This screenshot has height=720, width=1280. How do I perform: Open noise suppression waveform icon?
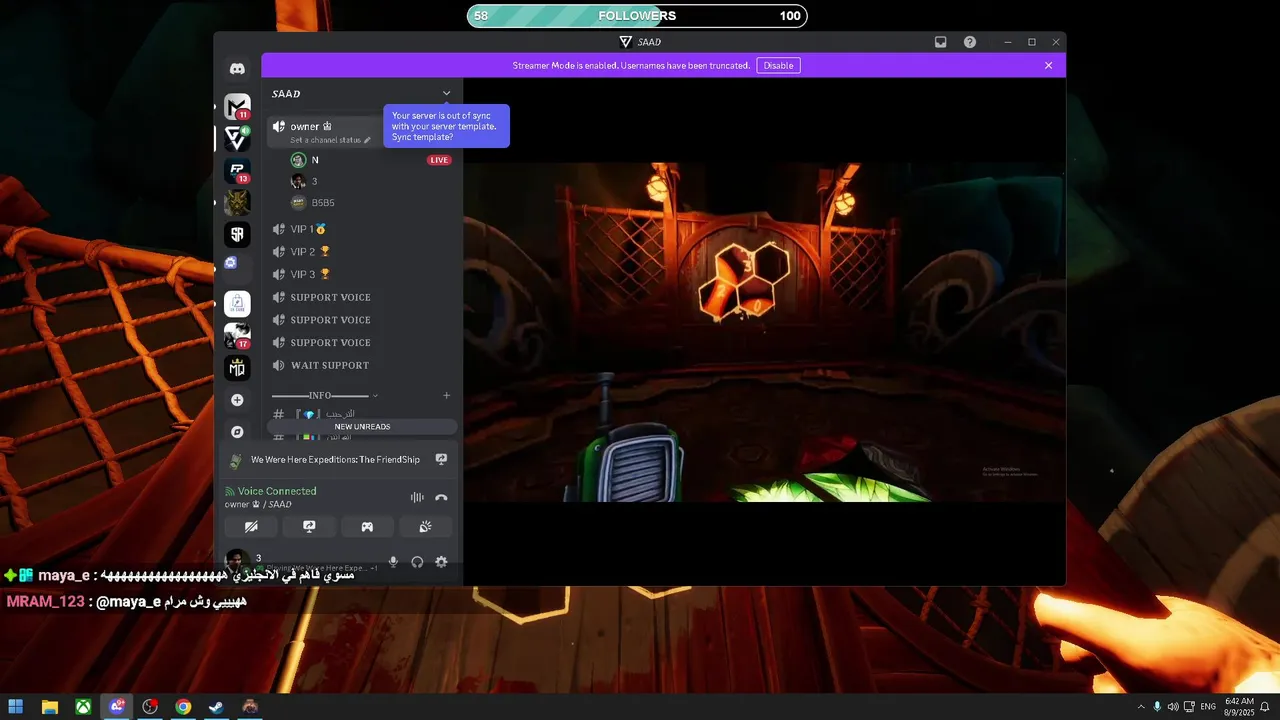point(417,497)
